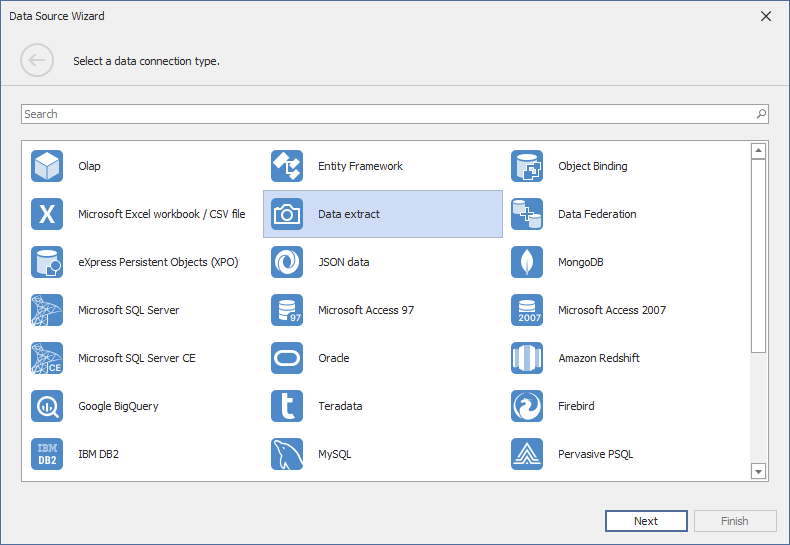Viewport: 790px width, 545px height.
Task: Choose the Data Federation icon
Action: 526,214
